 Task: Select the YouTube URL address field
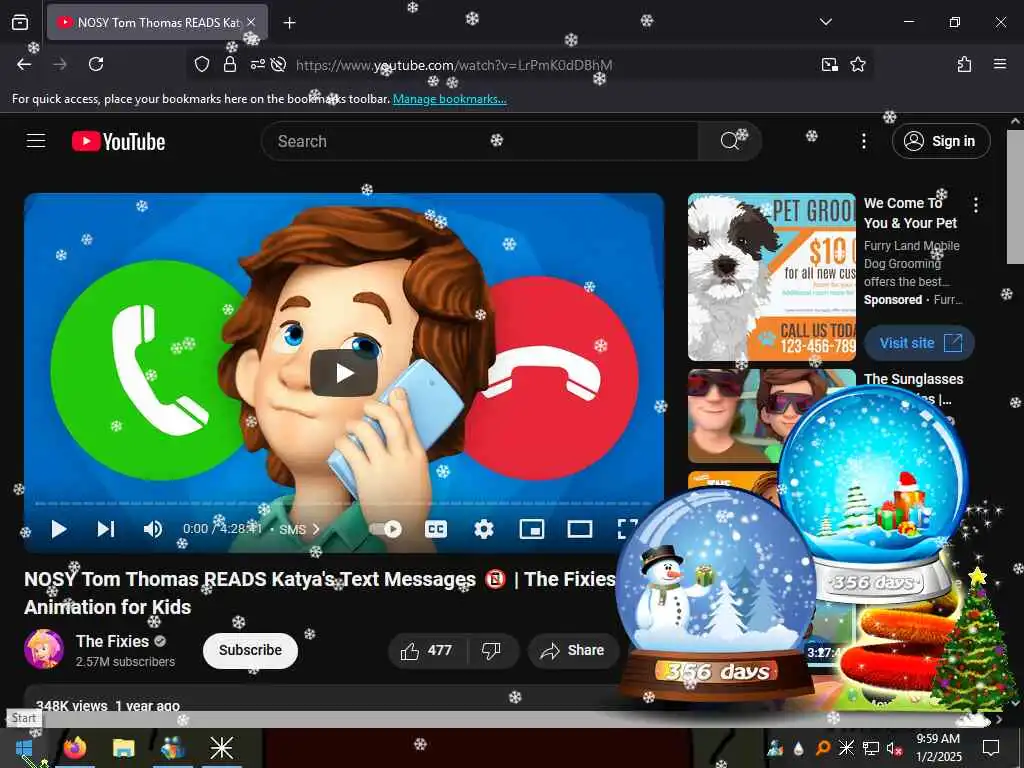[x=454, y=65]
